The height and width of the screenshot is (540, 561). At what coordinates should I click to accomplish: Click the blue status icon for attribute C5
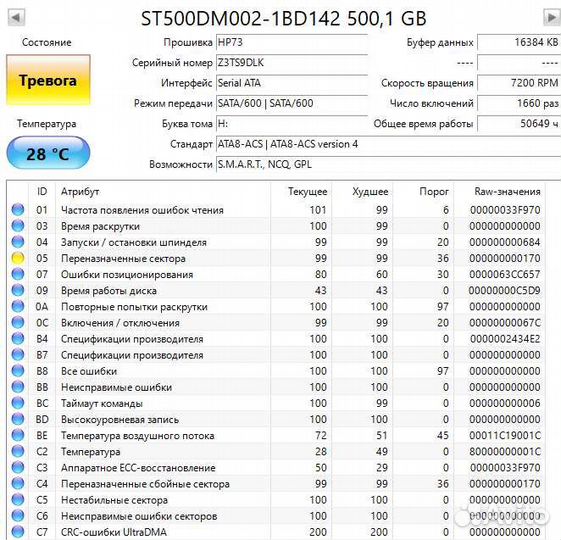[18, 500]
